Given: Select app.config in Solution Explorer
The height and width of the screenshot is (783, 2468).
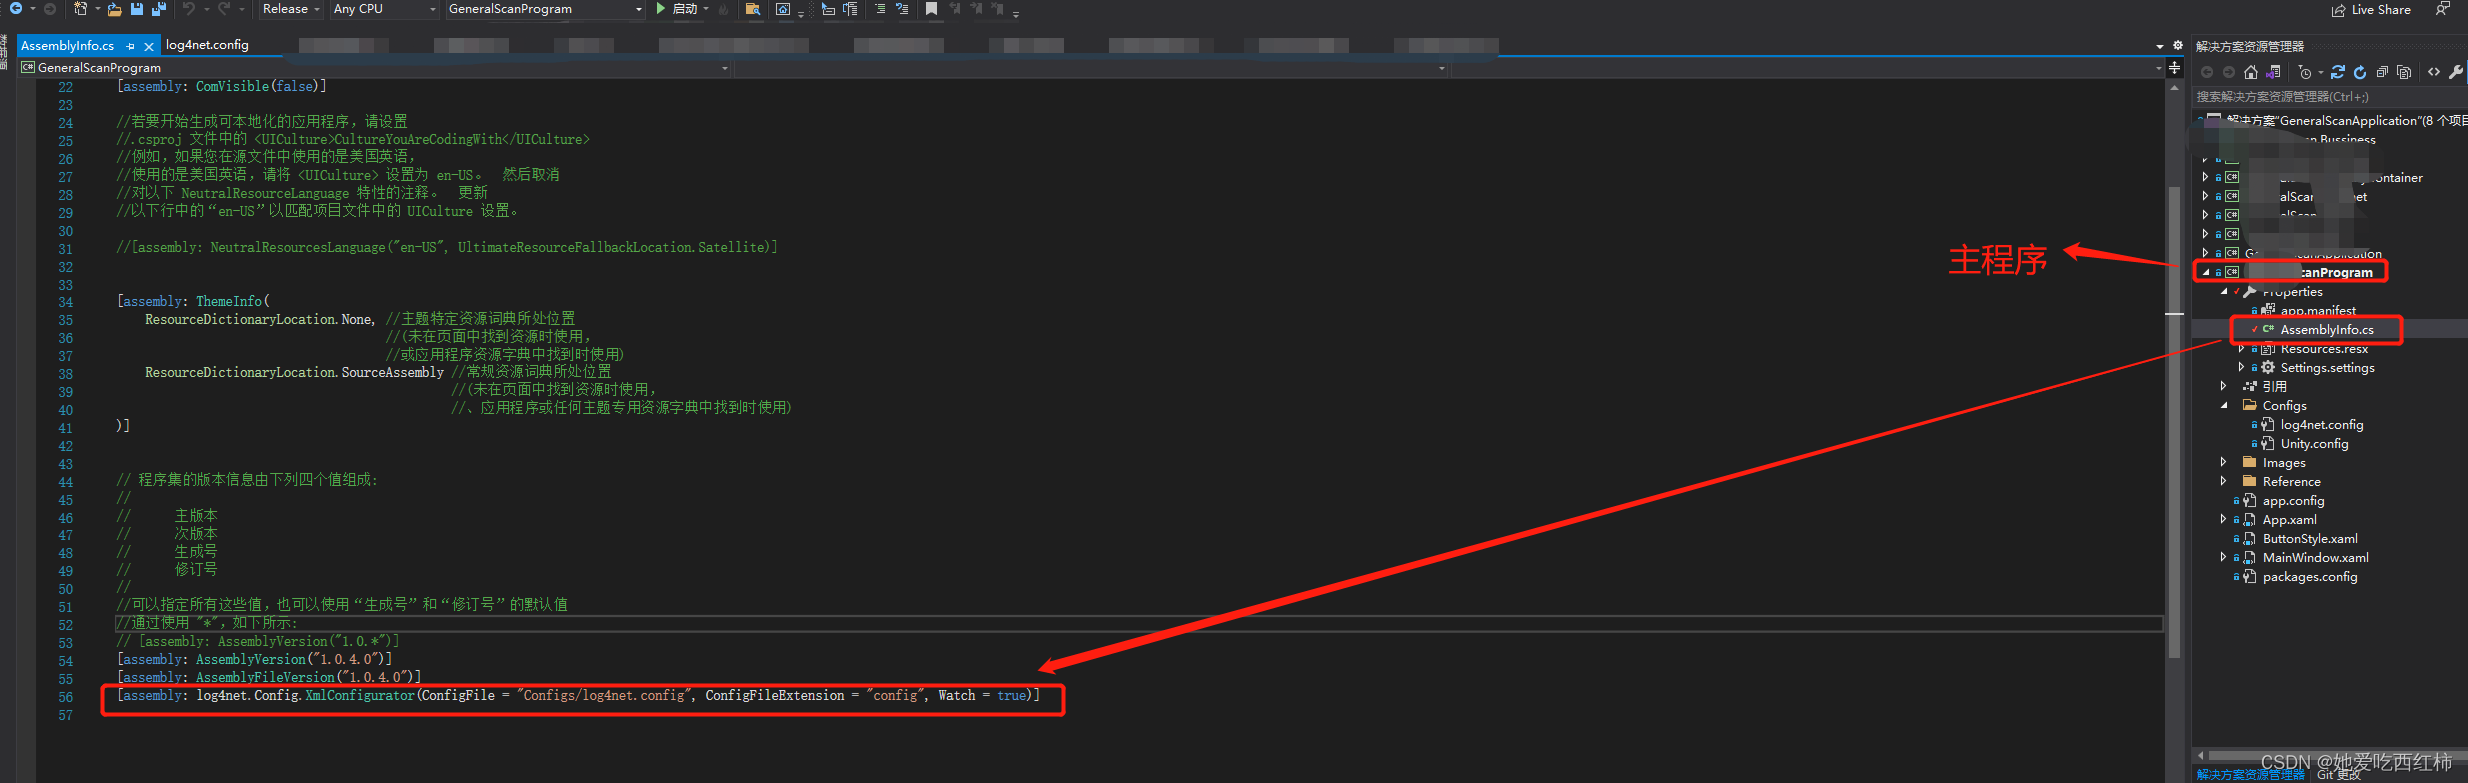Looking at the screenshot, I should coord(2294,501).
